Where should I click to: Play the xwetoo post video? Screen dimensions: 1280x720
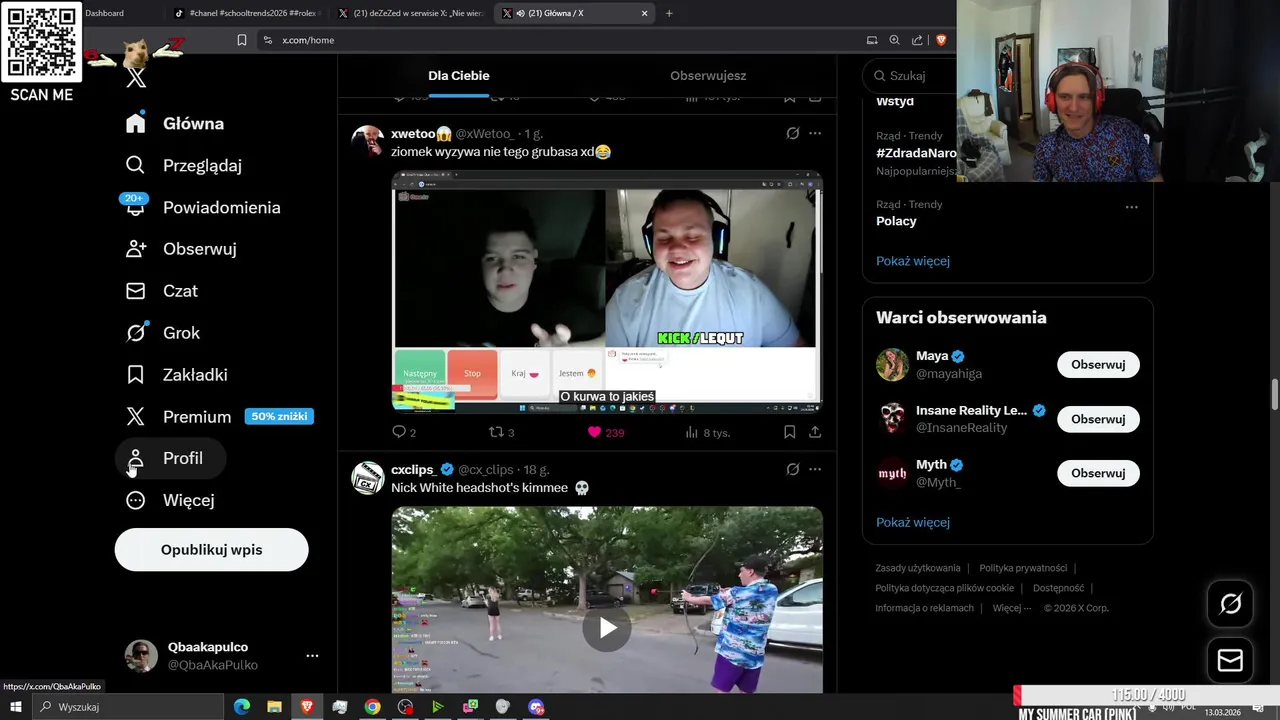pos(607,291)
